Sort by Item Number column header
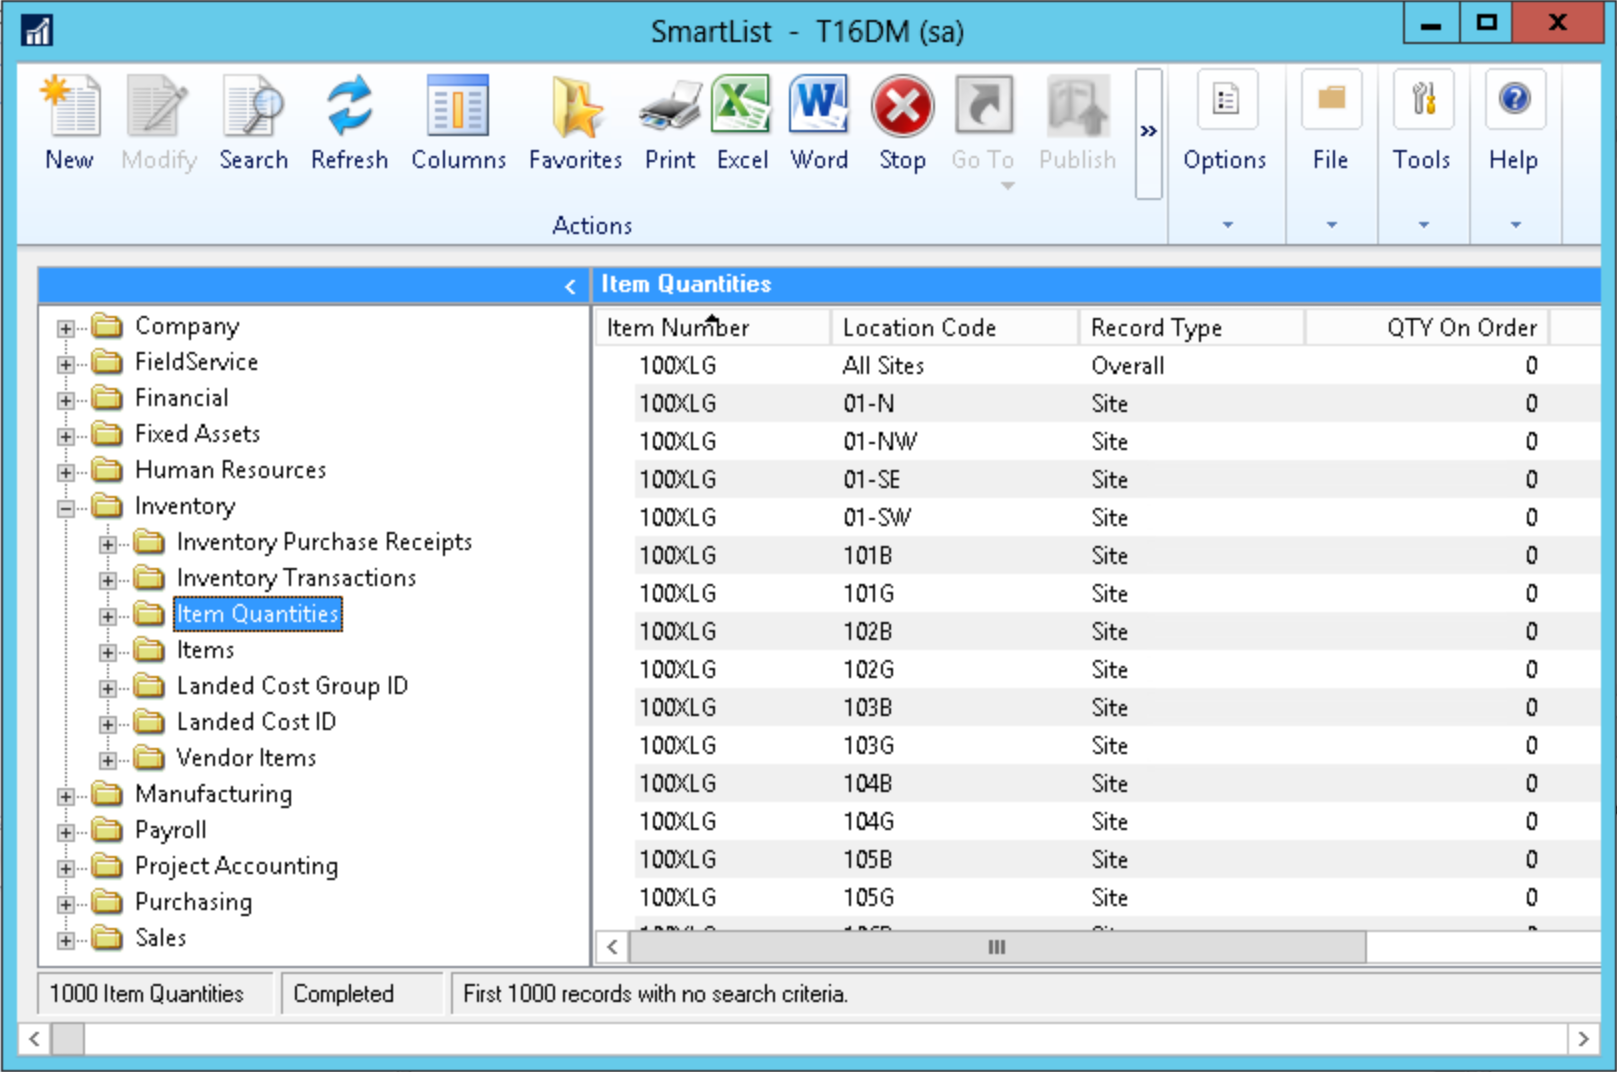 713,327
